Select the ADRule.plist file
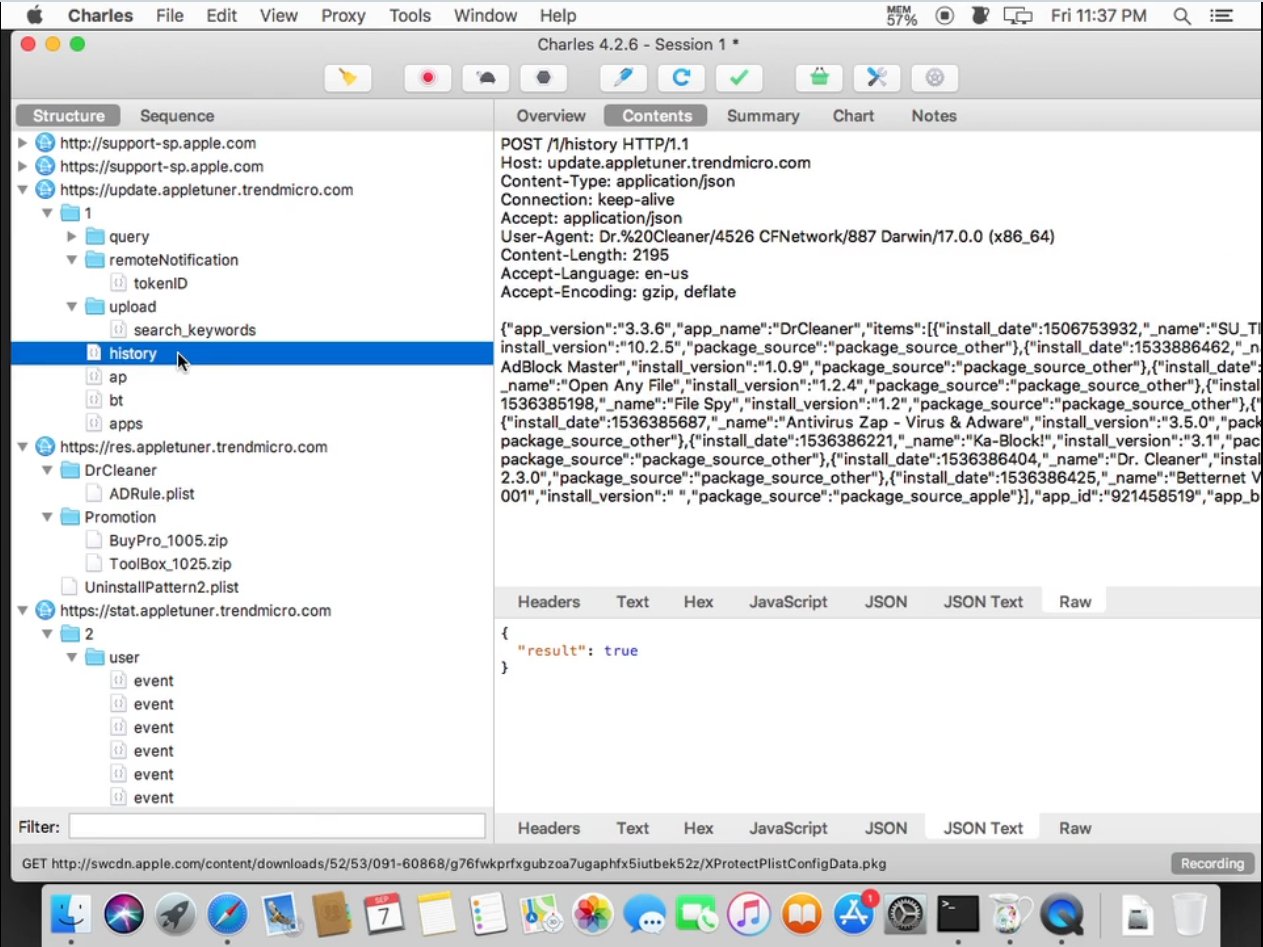 tap(152, 494)
